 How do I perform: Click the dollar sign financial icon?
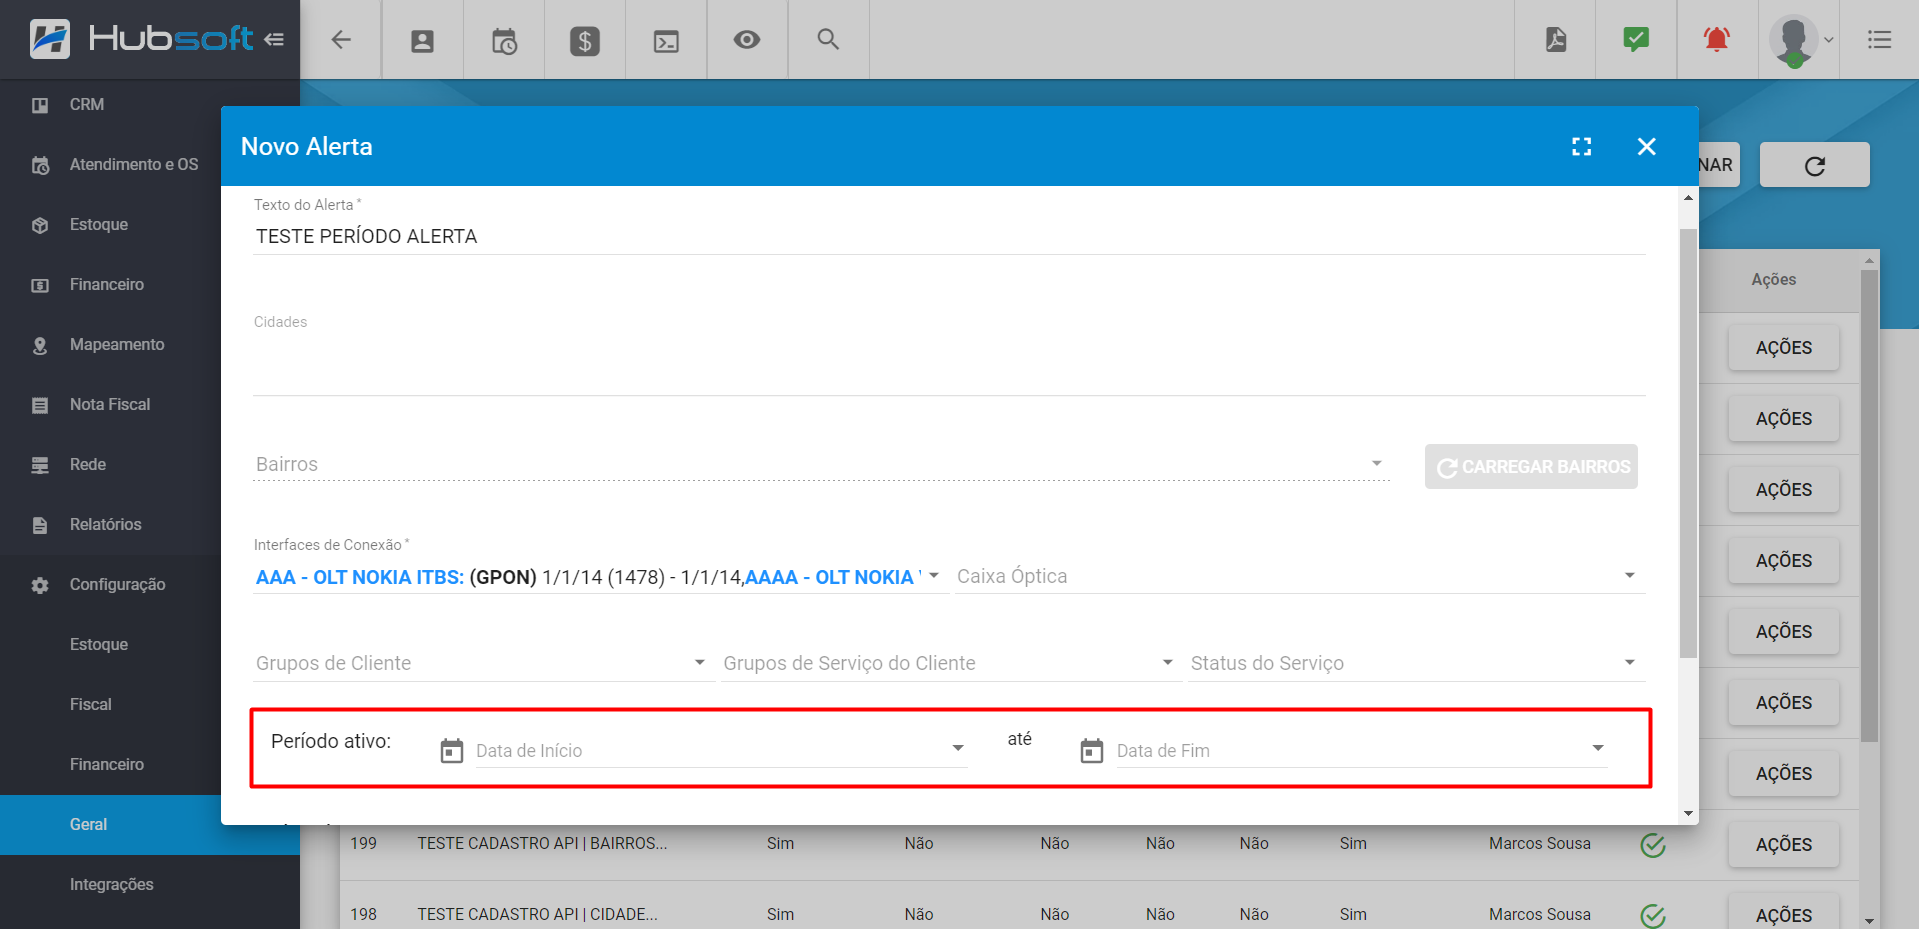coord(585,40)
